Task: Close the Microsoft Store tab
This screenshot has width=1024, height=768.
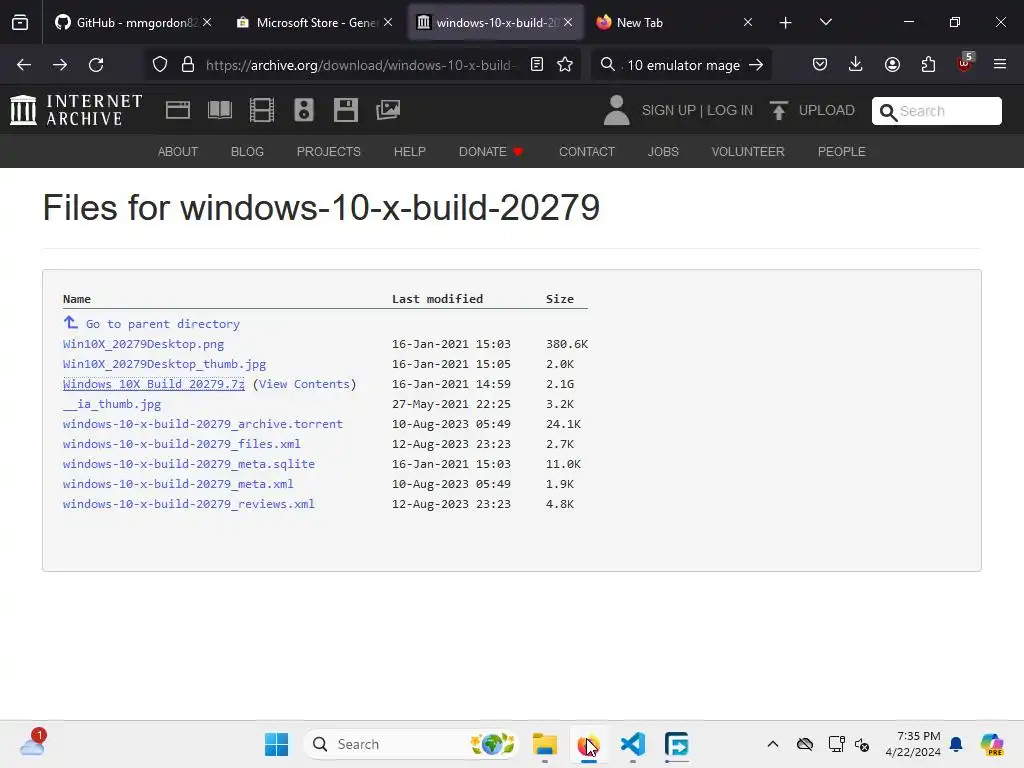Action: 388,22
